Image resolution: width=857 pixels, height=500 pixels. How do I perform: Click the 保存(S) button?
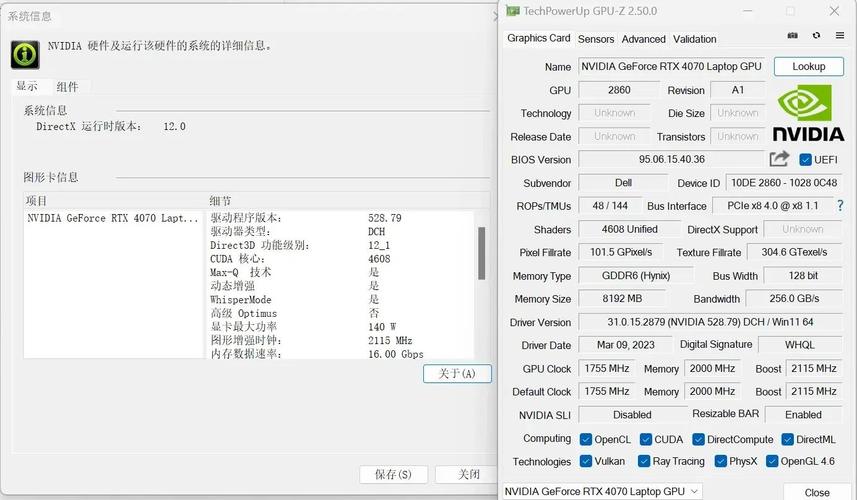[393, 474]
